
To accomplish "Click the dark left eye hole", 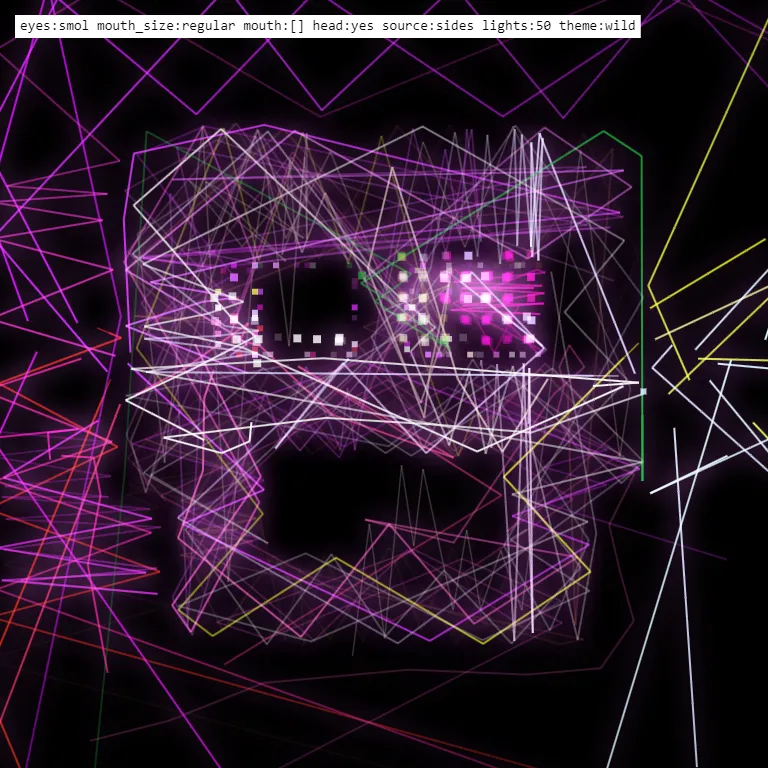I will pos(316,300).
